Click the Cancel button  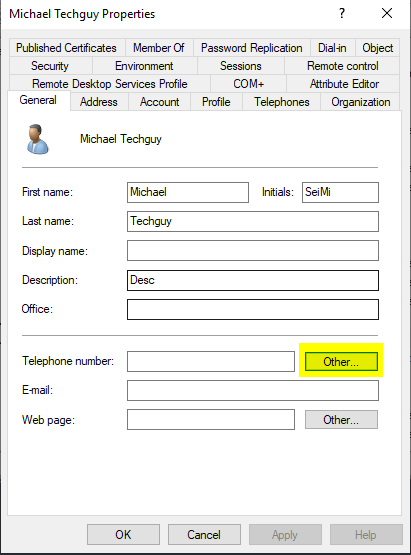point(204,534)
